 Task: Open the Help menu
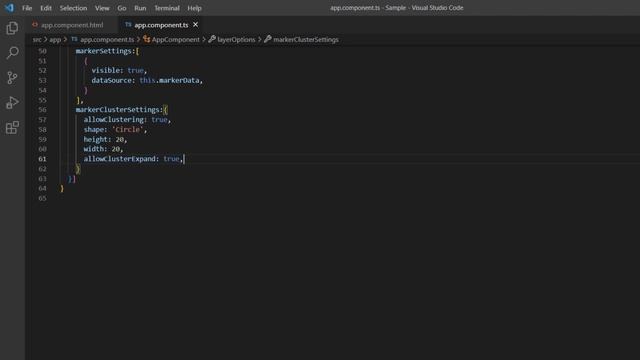(194, 8)
